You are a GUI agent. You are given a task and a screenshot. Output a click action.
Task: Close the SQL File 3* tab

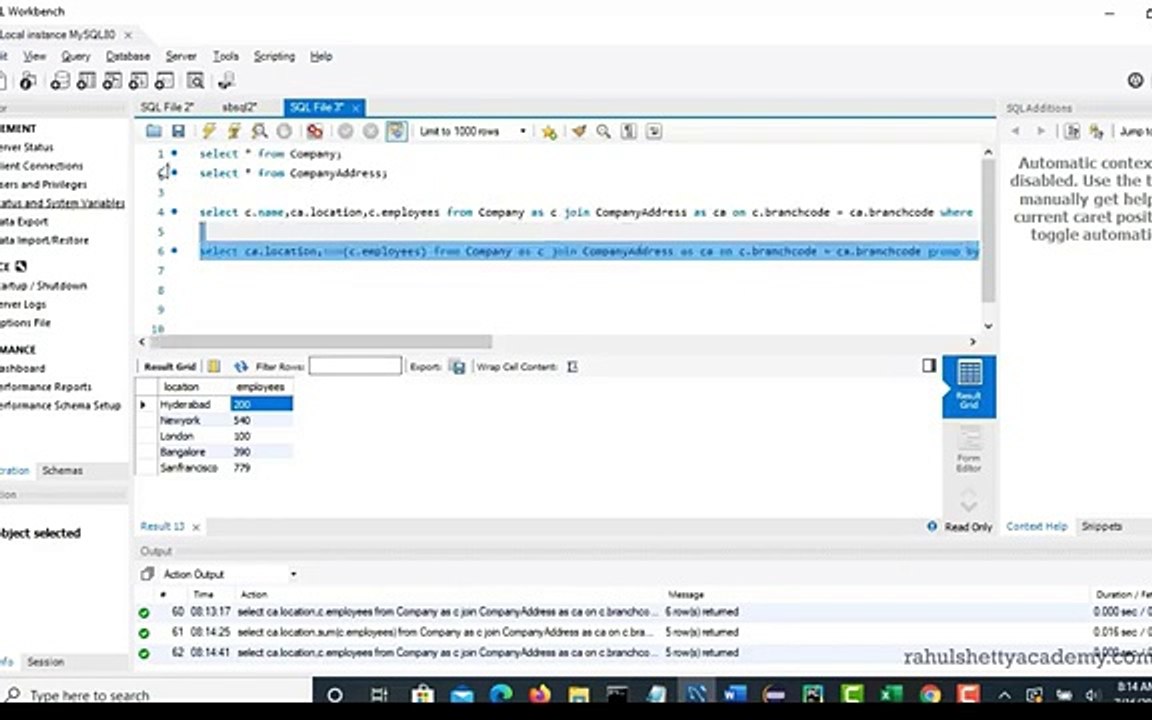pyautogui.click(x=356, y=108)
